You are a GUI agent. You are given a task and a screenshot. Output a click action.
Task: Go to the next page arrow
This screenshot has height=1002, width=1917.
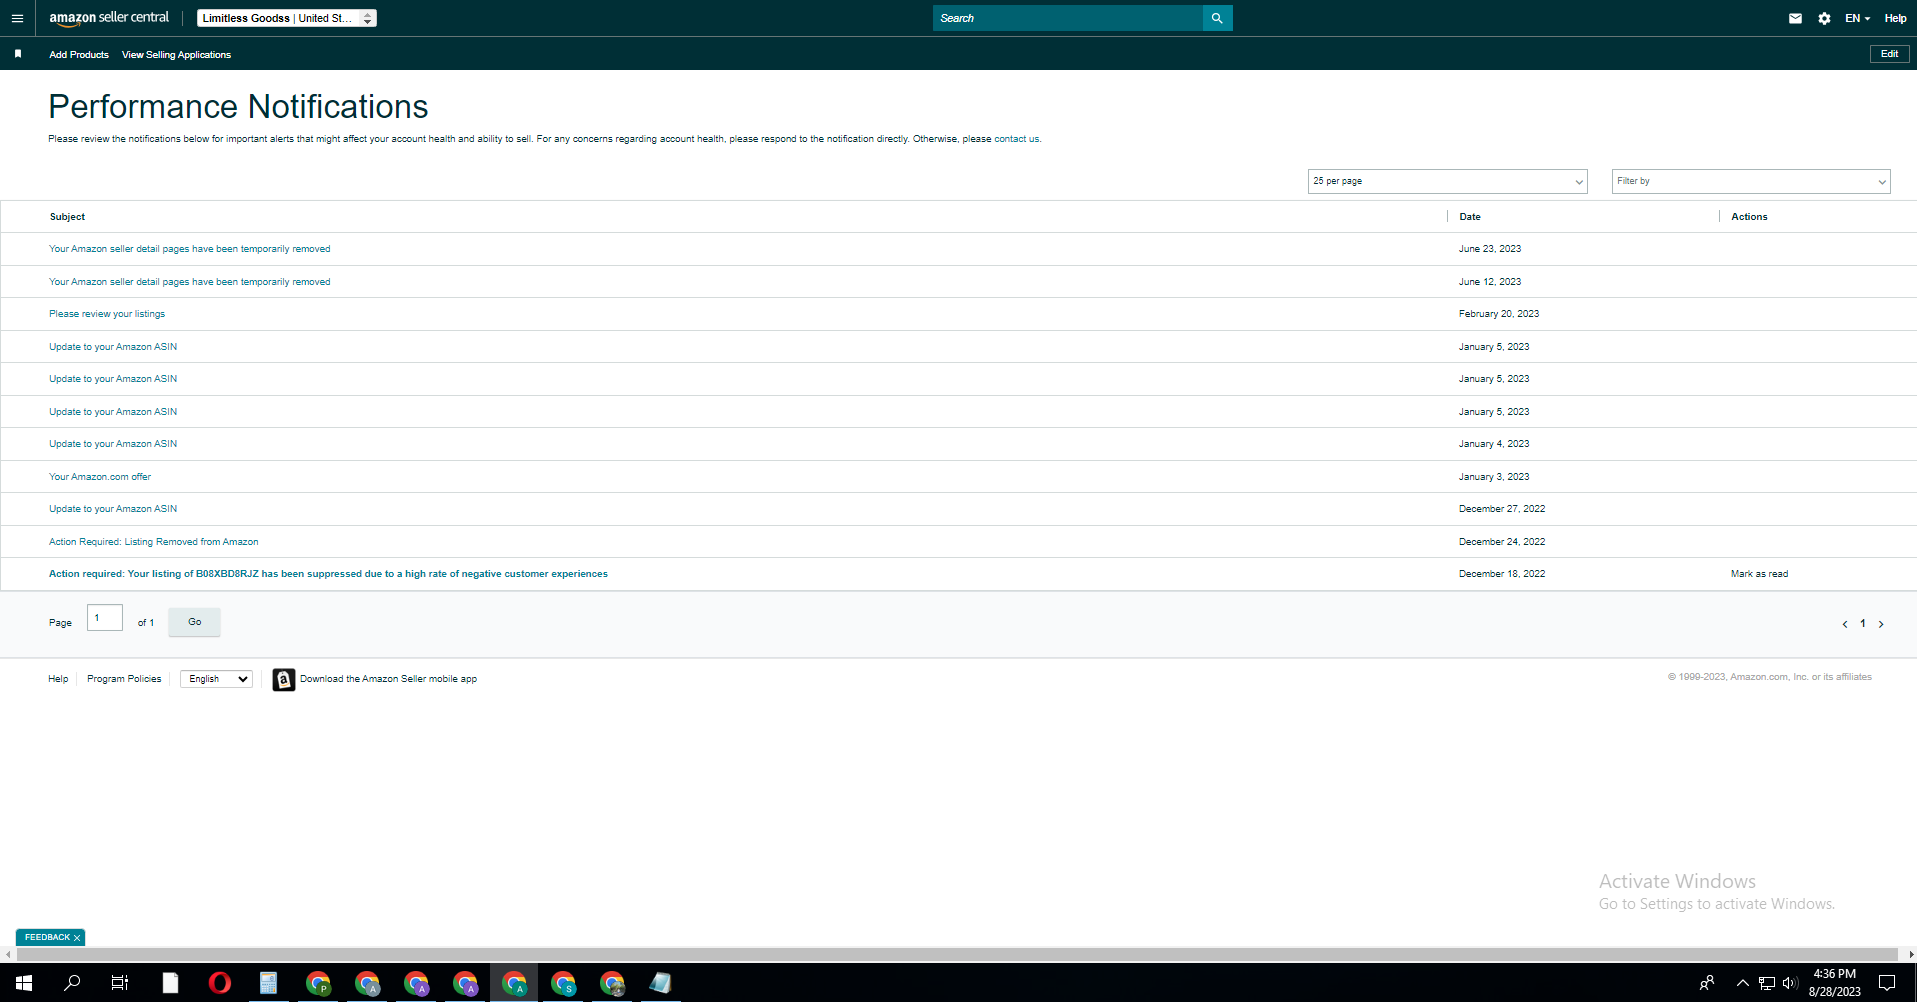coord(1881,624)
